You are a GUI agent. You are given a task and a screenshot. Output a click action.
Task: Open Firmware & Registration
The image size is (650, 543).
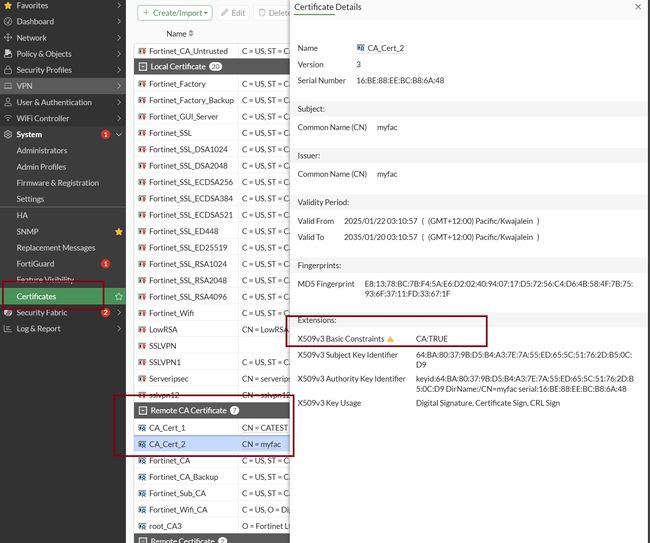click(58, 183)
